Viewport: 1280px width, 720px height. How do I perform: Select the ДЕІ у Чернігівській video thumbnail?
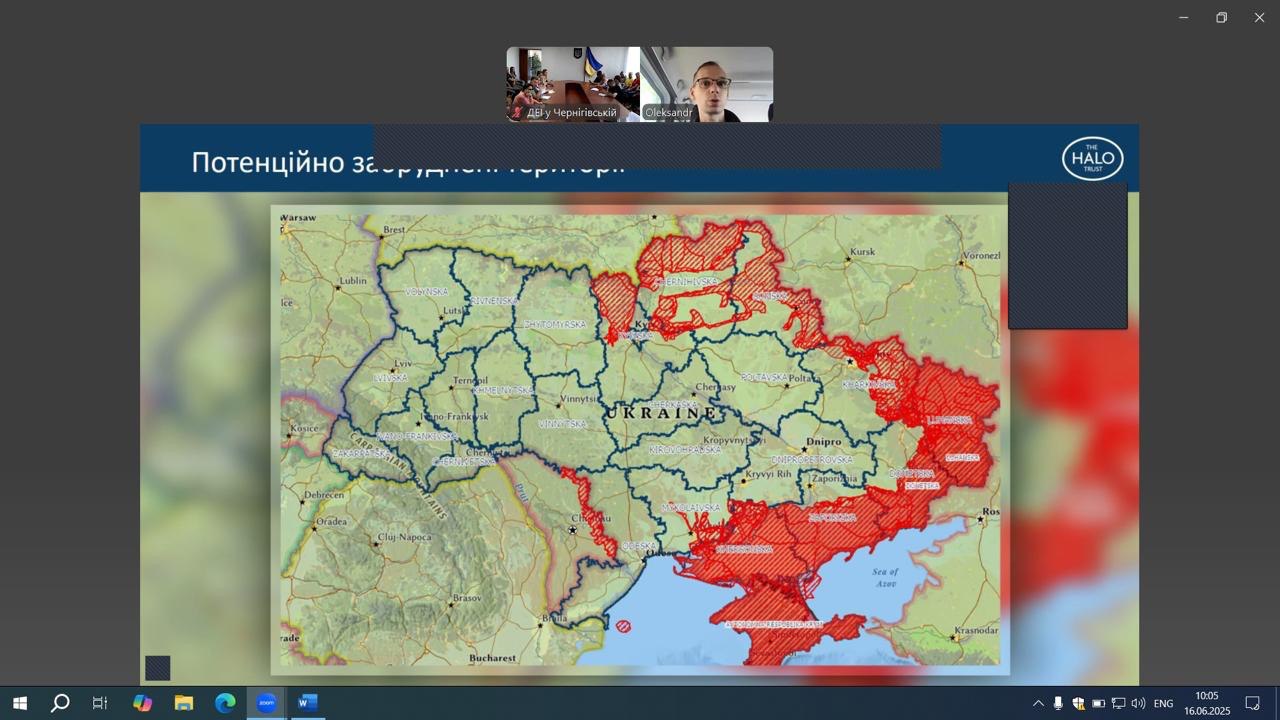point(573,84)
